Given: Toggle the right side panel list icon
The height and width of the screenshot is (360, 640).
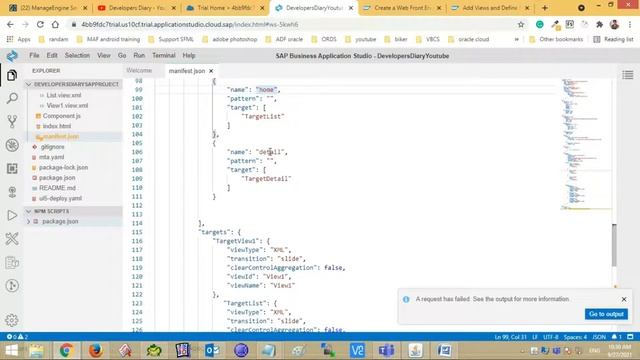Looking at the screenshot, I should (628, 75).
